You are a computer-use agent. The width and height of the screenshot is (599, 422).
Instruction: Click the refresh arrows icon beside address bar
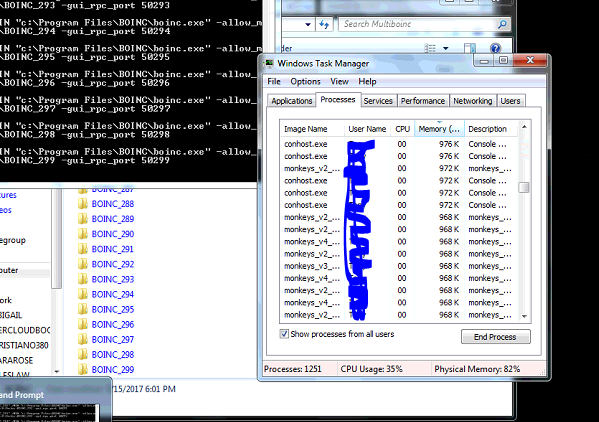click(324, 24)
